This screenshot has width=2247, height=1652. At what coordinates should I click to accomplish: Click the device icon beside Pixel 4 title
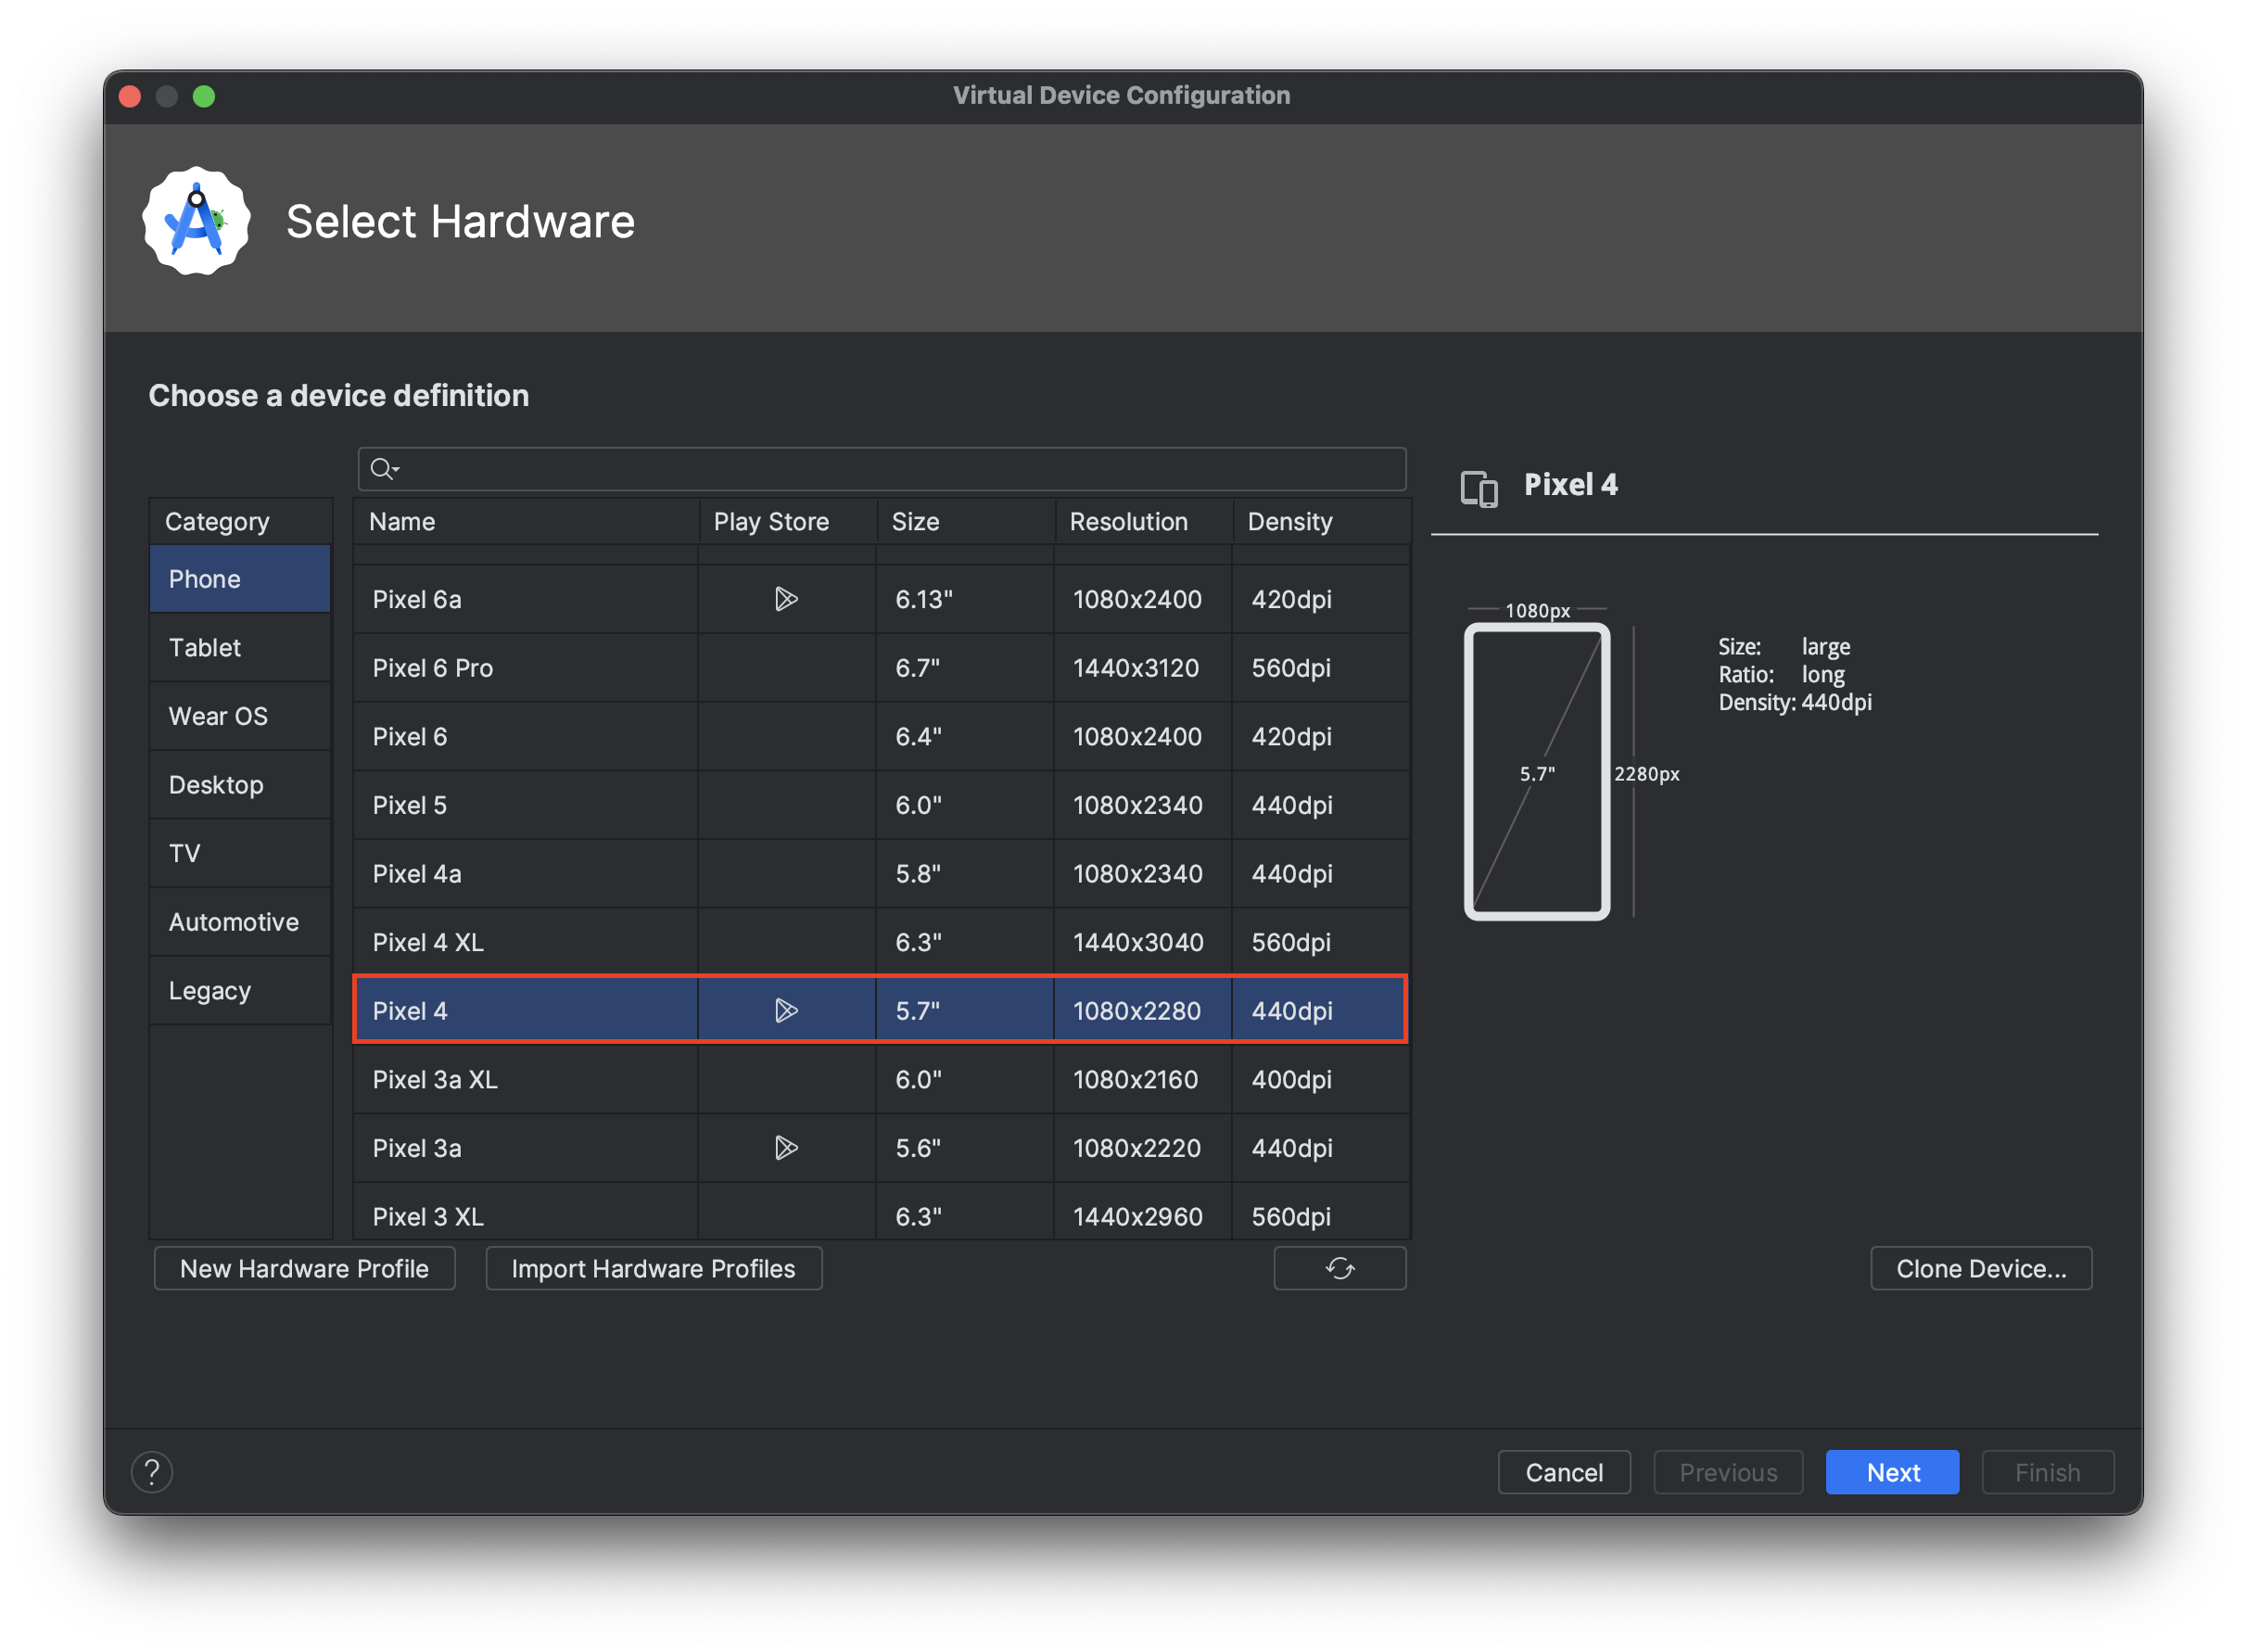click(1479, 488)
